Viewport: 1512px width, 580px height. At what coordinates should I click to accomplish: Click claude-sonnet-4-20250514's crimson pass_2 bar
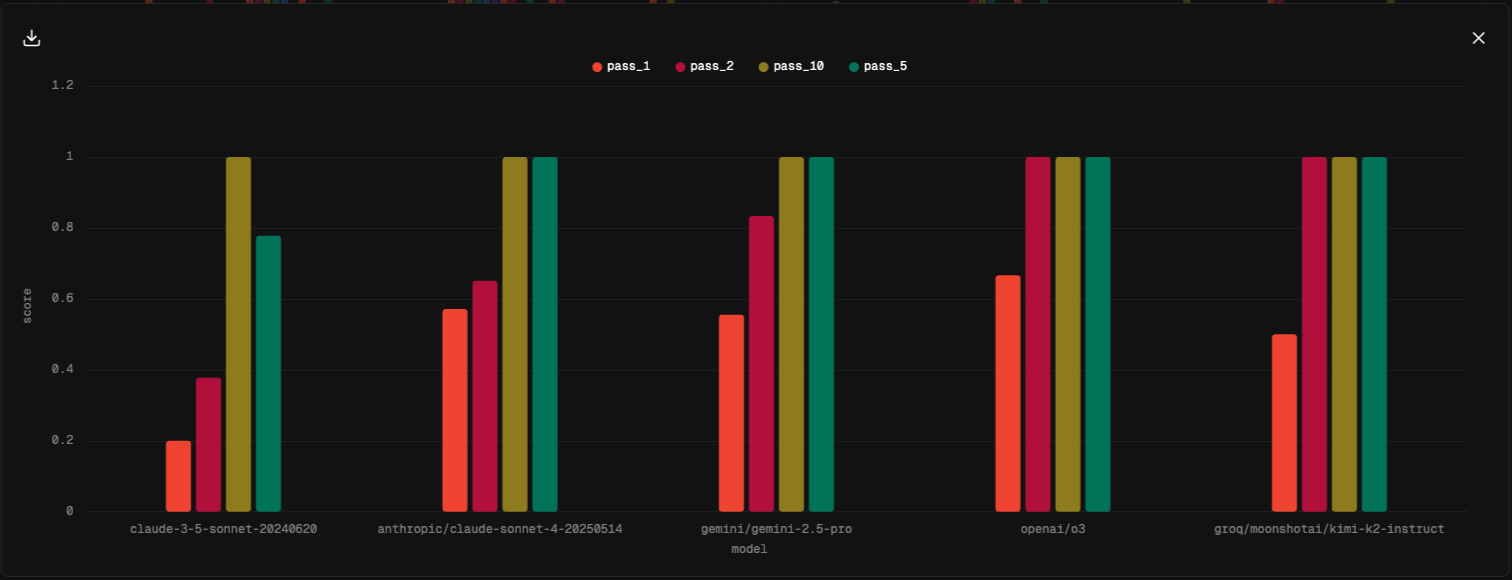point(485,396)
